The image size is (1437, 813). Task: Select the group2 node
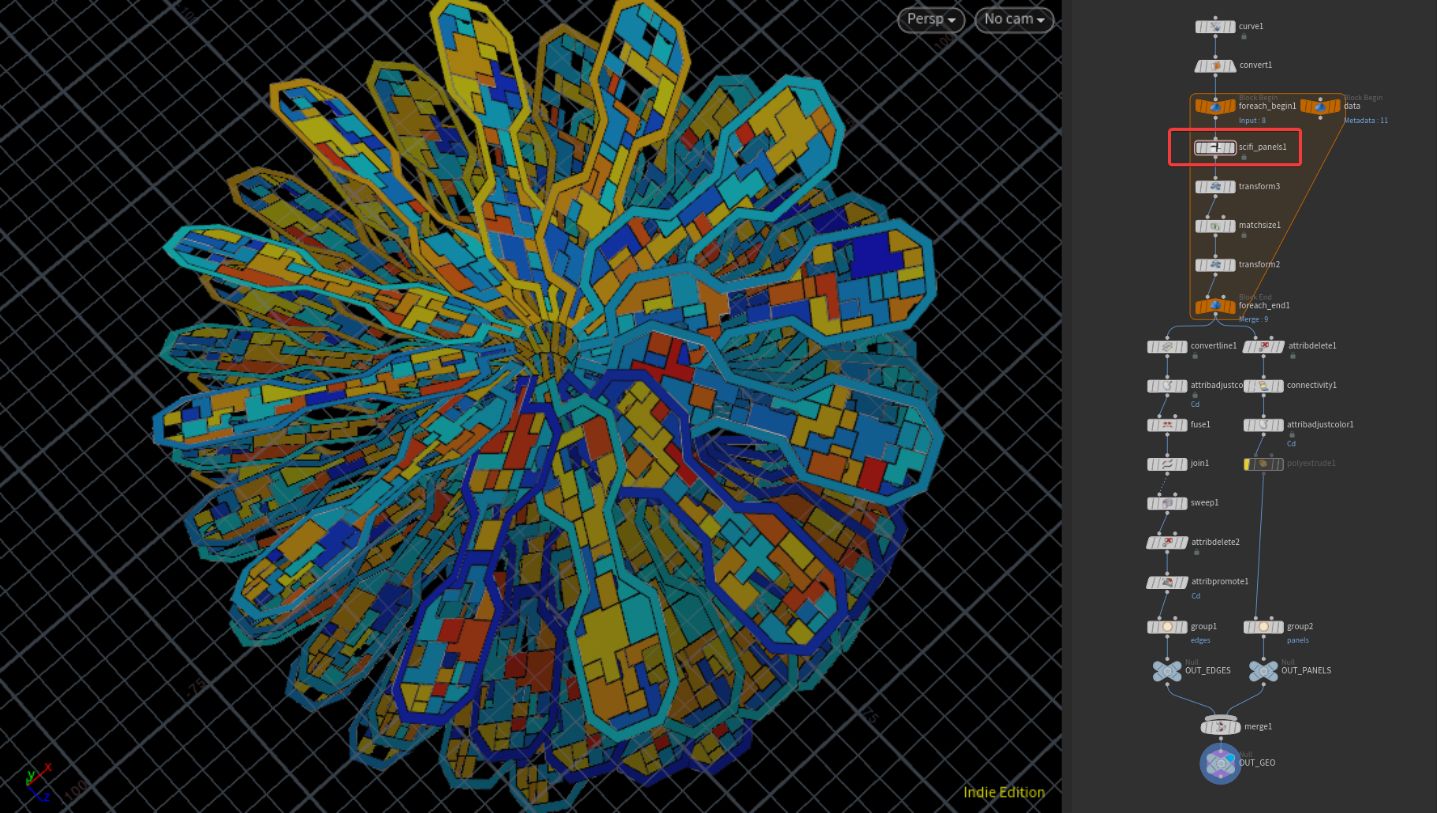(x=1264, y=627)
